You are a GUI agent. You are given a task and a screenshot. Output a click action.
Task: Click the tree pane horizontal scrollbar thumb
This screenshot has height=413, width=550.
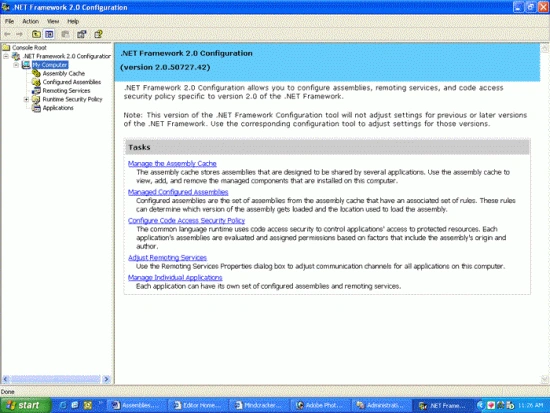(55, 379)
